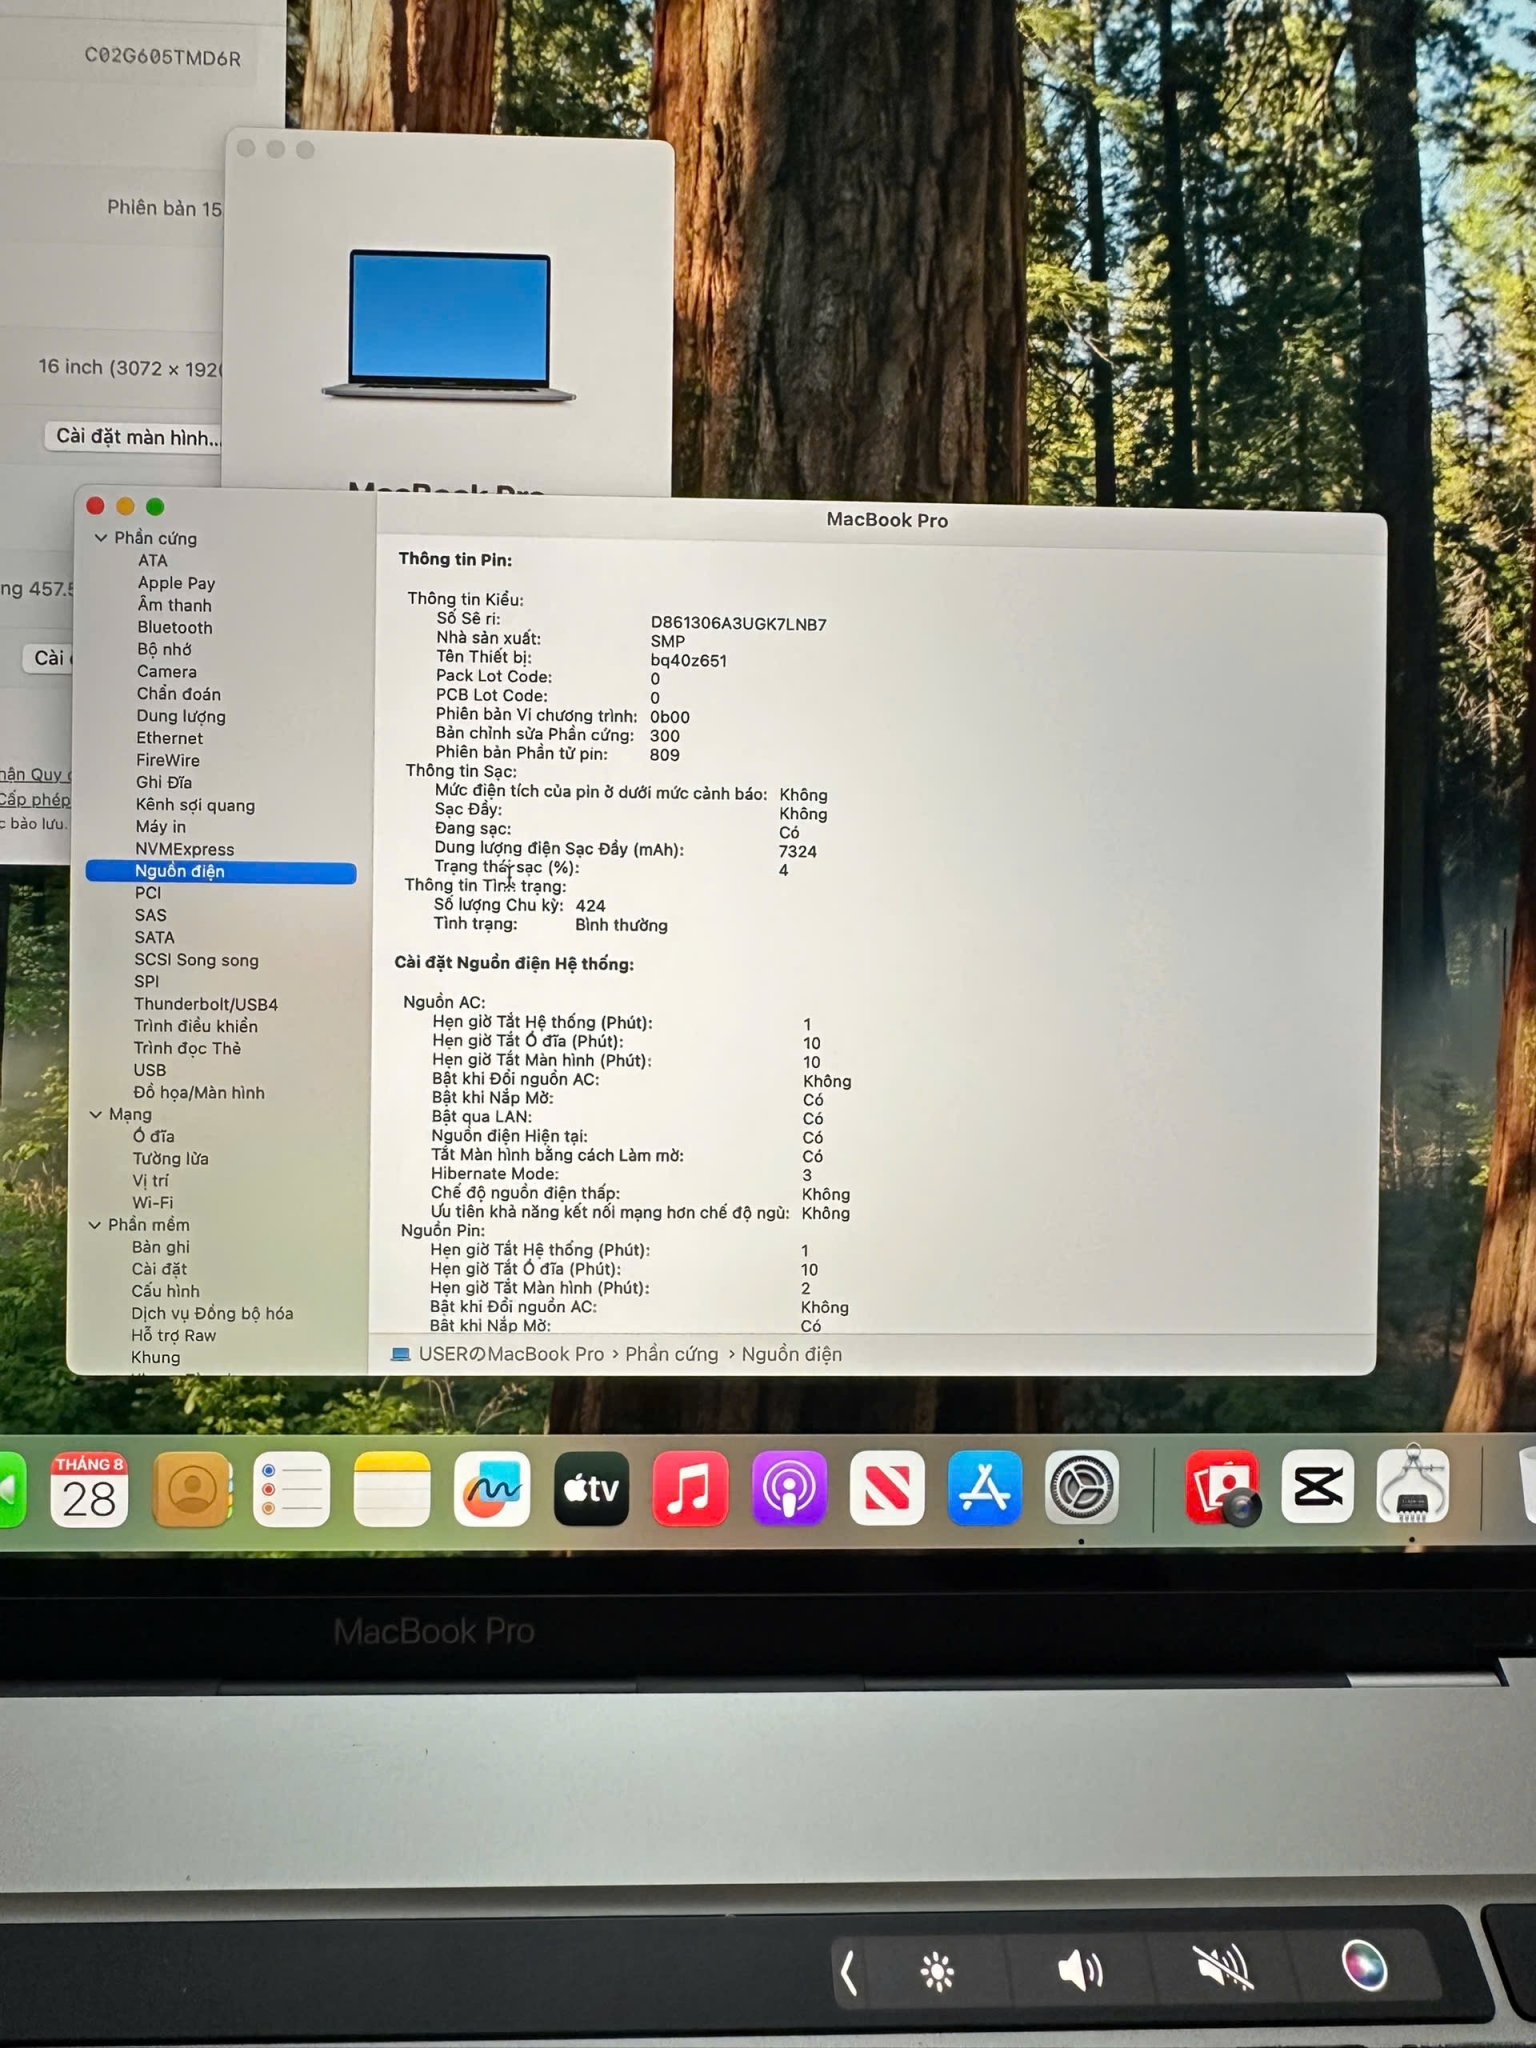
Task: Select PCI in sidebar
Action: (x=148, y=893)
